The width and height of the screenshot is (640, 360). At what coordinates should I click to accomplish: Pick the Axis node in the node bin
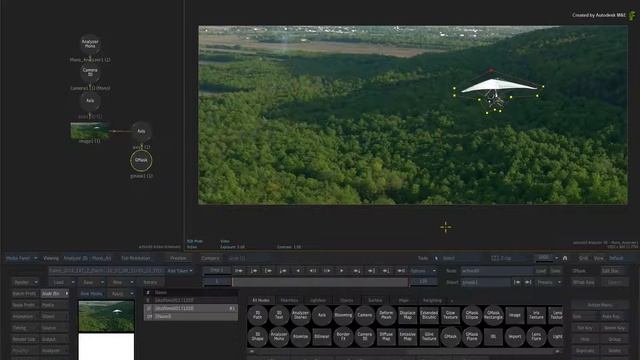coord(322,315)
